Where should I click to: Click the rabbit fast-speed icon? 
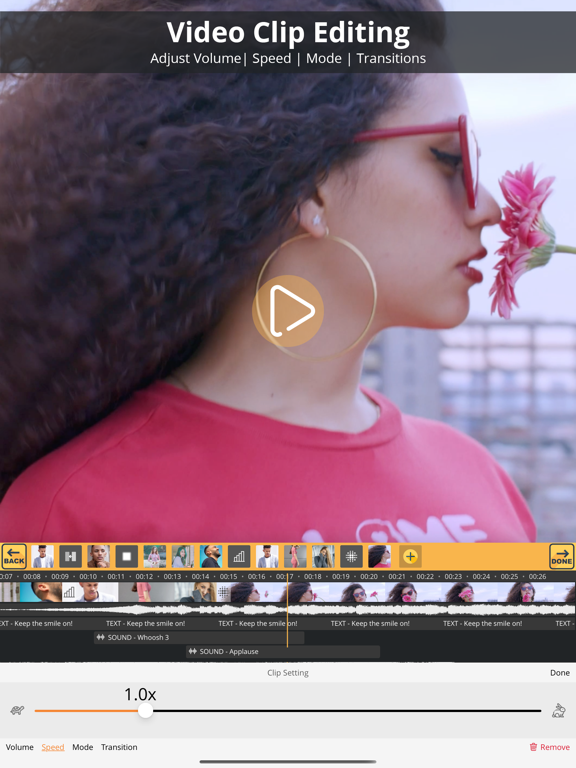558,710
